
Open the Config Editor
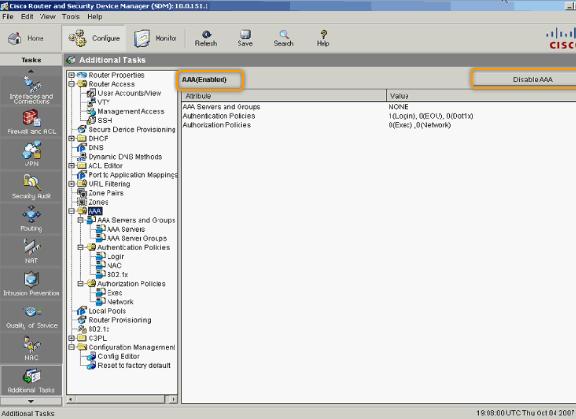pyautogui.click(x=118, y=357)
